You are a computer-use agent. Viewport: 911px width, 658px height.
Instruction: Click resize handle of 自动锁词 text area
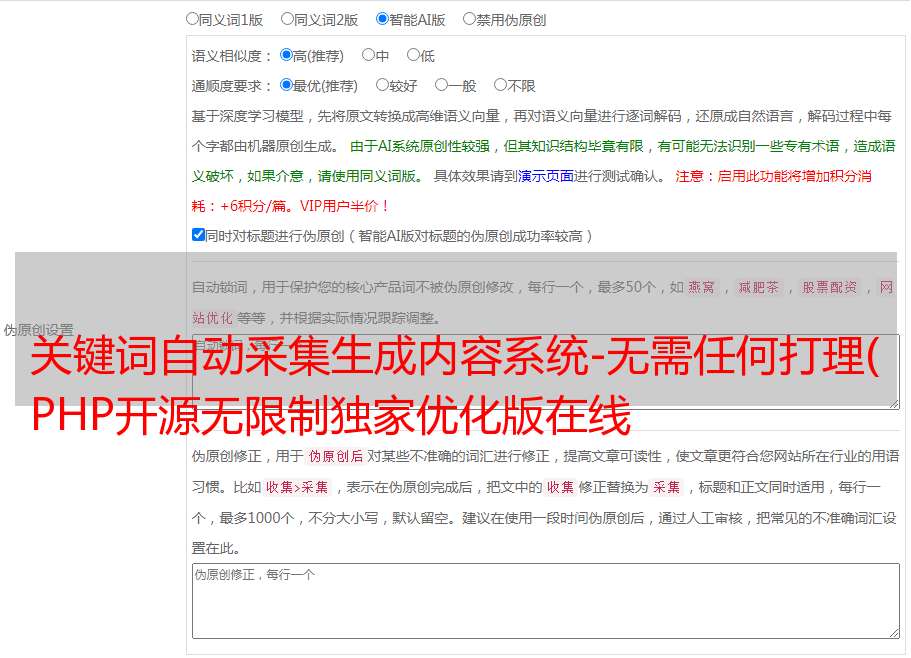coord(893,402)
